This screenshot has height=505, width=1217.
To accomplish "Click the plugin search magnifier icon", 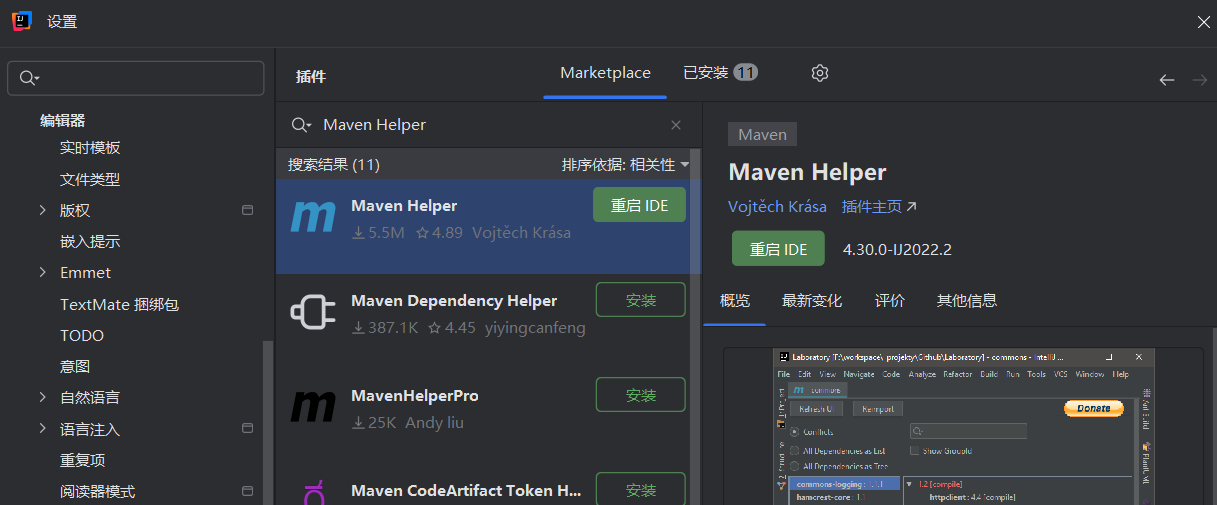I will (x=300, y=125).
